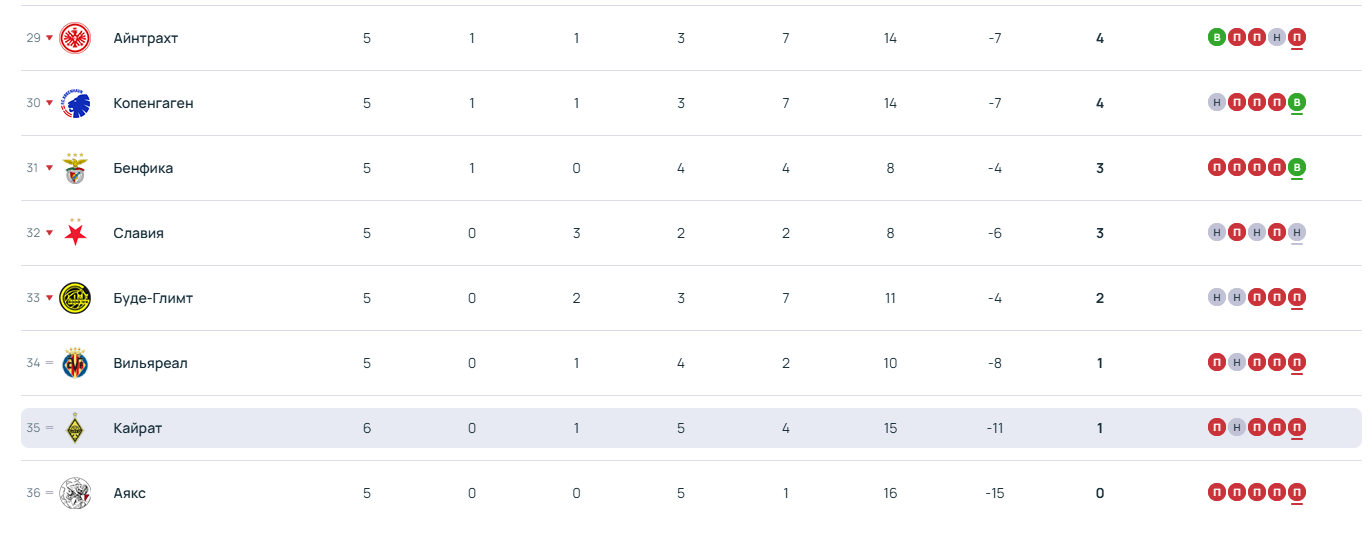
Task: Open the Буде-Глимт team link
Action: click(x=153, y=298)
